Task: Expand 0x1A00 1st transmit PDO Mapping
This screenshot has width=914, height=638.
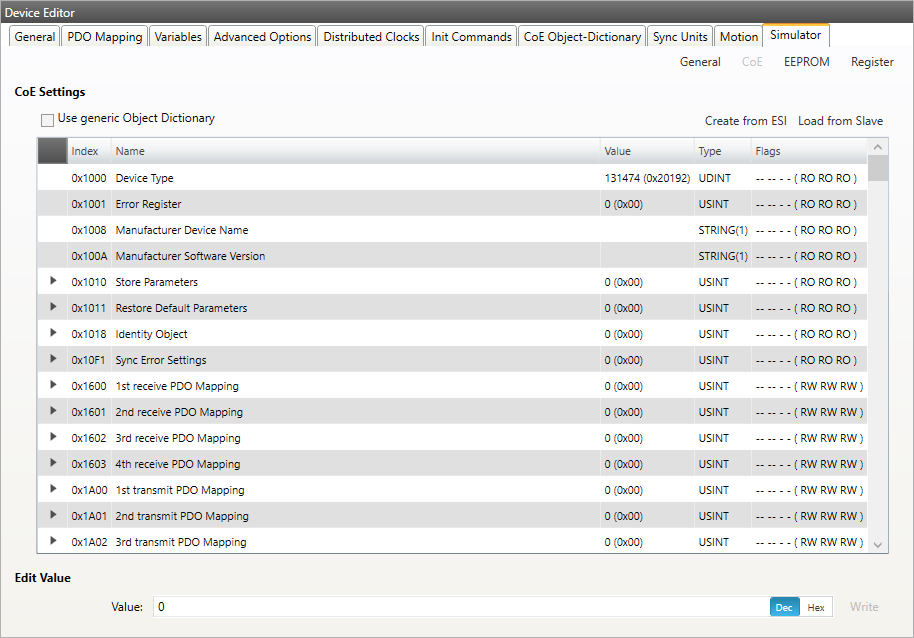Action: click(x=53, y=489)
